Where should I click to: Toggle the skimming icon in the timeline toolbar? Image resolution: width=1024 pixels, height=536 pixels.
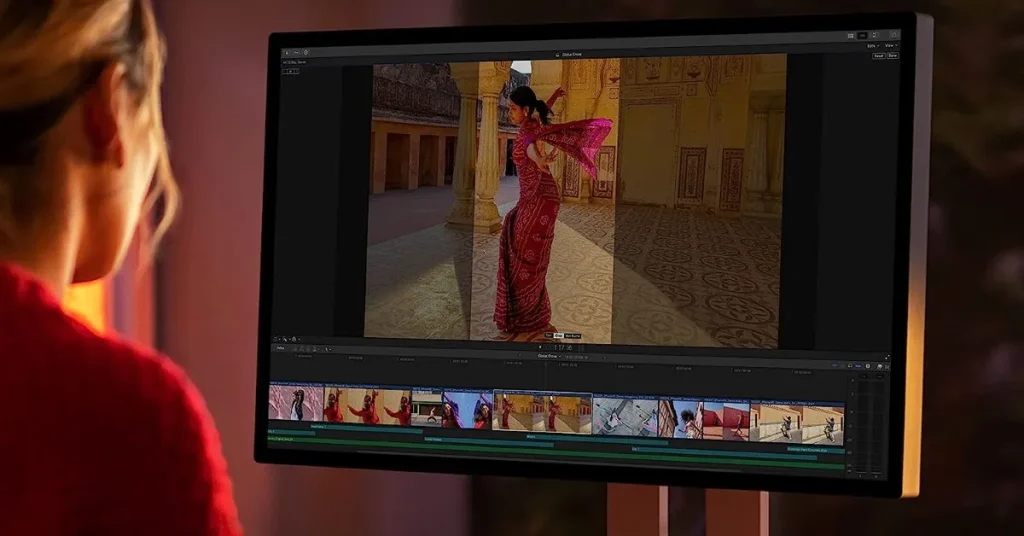click(x=835, y=366)
